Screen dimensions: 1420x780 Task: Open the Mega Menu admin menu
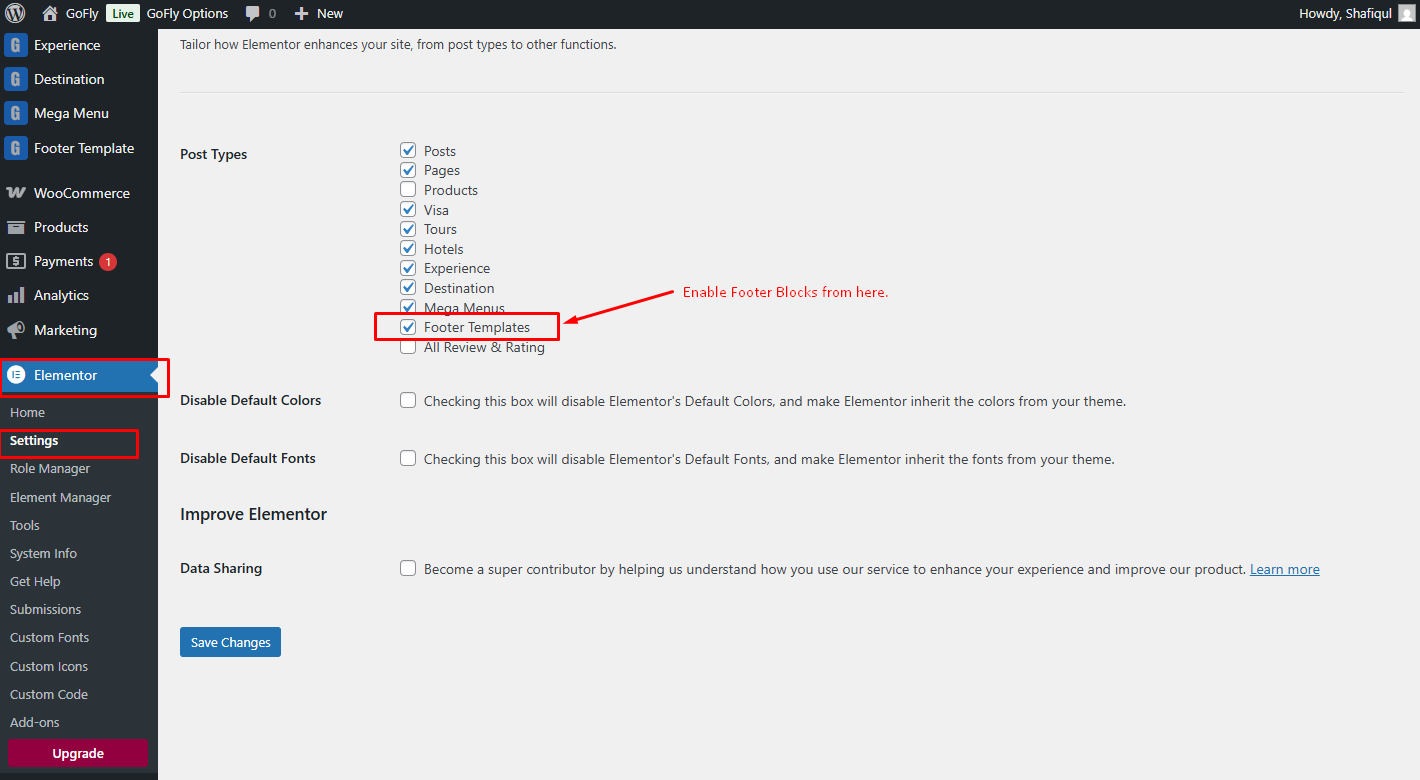(79, 113)
